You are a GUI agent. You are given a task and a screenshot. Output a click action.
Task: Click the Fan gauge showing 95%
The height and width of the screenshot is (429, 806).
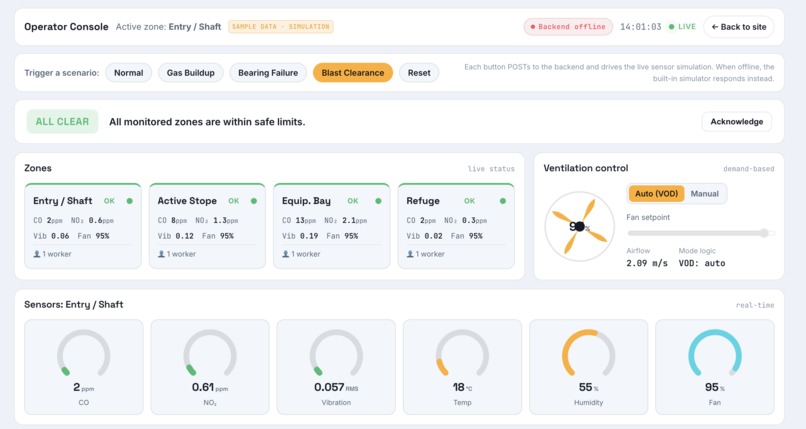715,367
